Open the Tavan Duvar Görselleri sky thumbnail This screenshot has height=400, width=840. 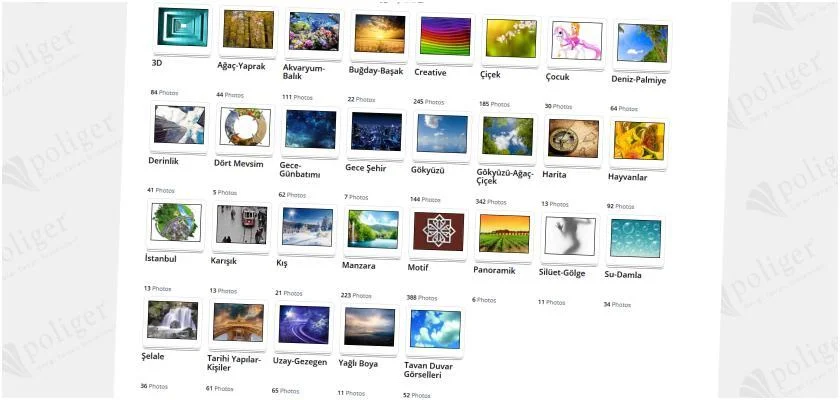click(436, 330)
